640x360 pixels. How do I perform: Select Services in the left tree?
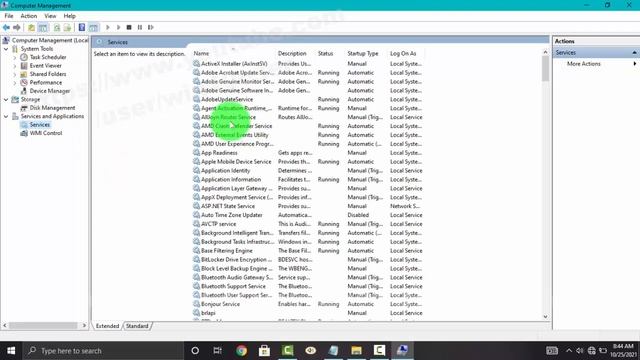pos(40,124)
